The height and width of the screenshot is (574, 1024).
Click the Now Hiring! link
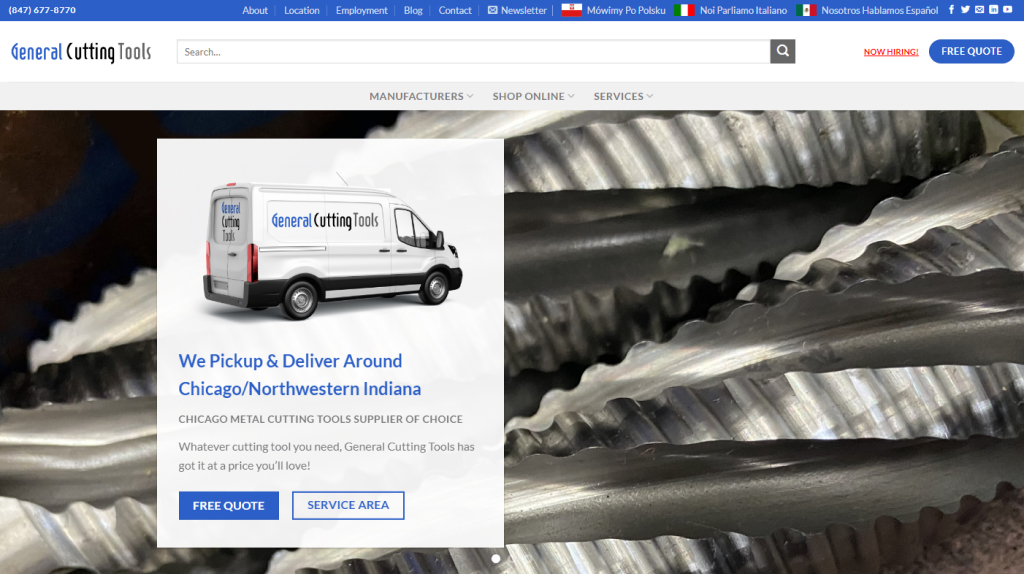pos(891,52)
